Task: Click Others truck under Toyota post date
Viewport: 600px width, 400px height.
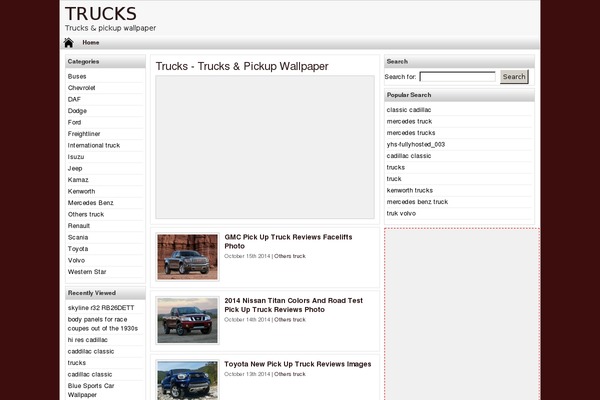Action: [x=290, y=374]
